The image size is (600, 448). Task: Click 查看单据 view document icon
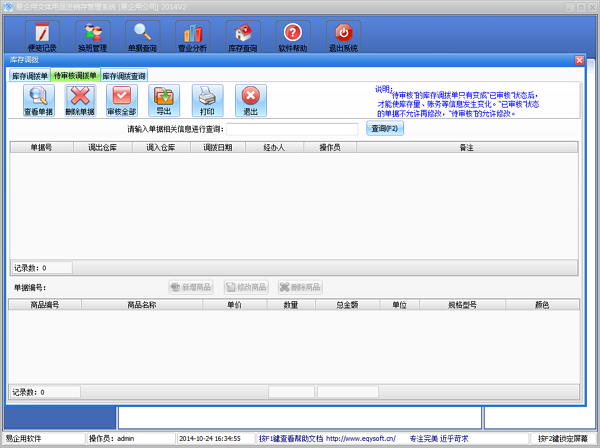(39, 101)
